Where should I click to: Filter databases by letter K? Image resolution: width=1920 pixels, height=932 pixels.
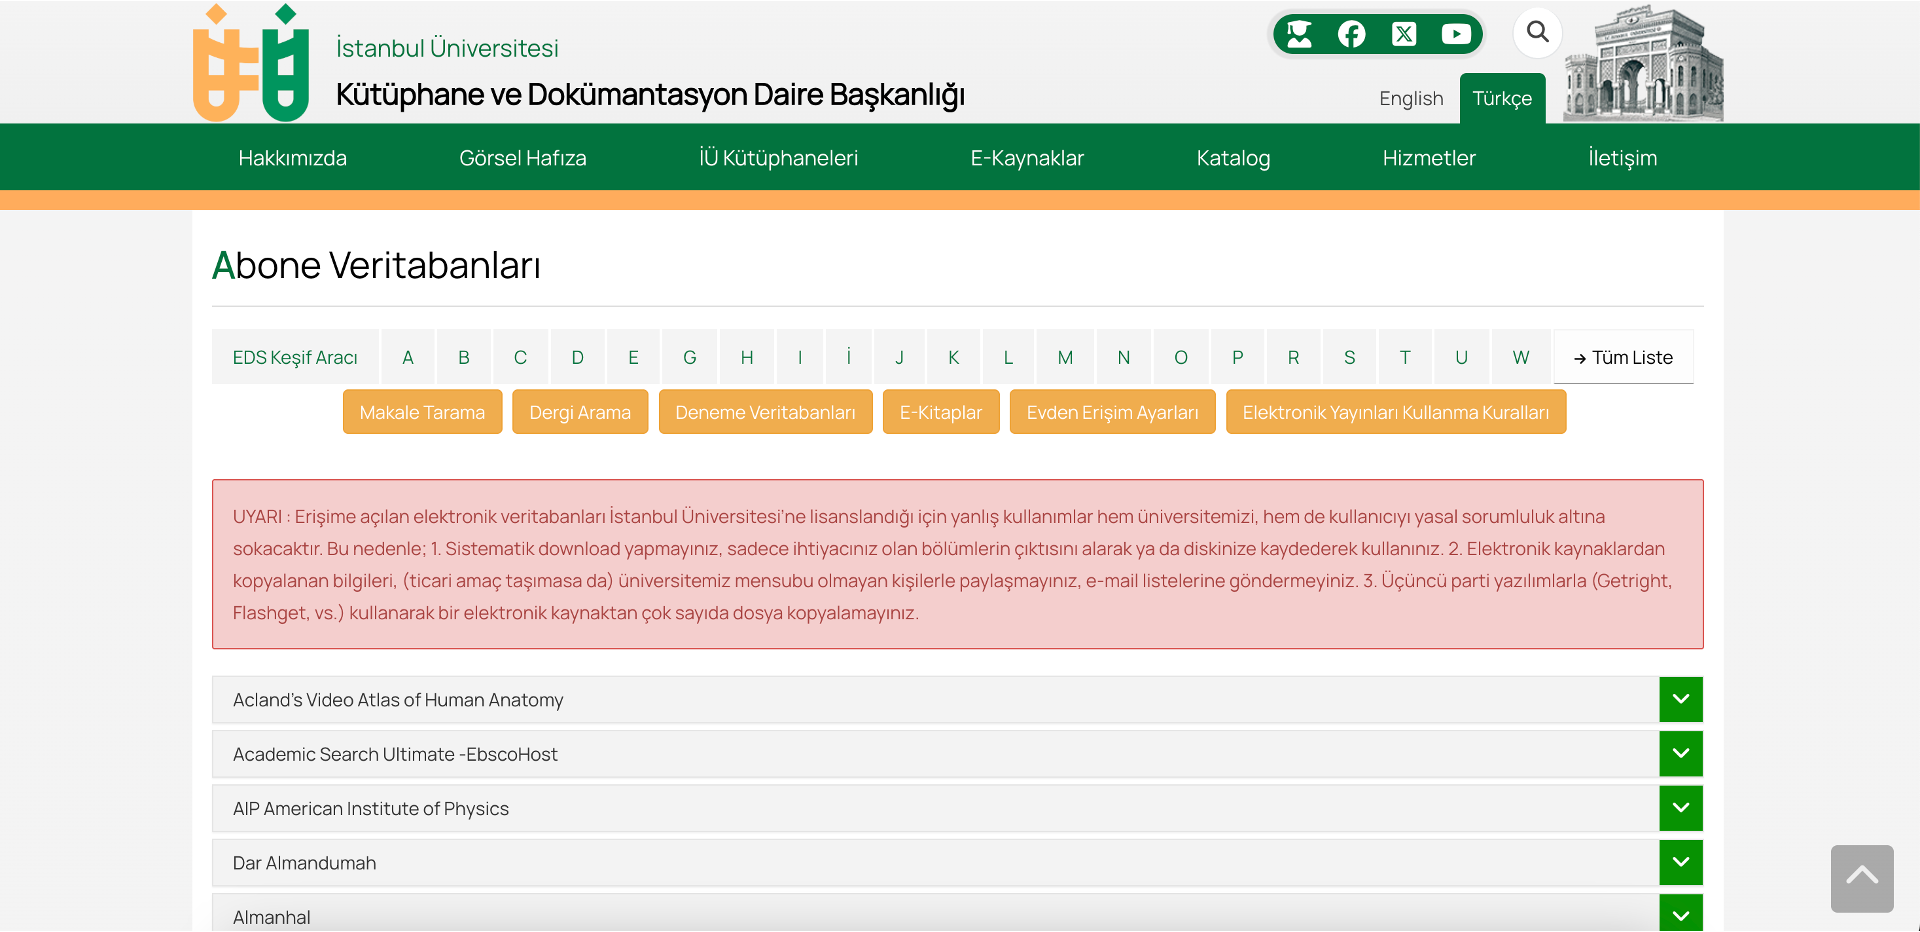pos(954,357)
